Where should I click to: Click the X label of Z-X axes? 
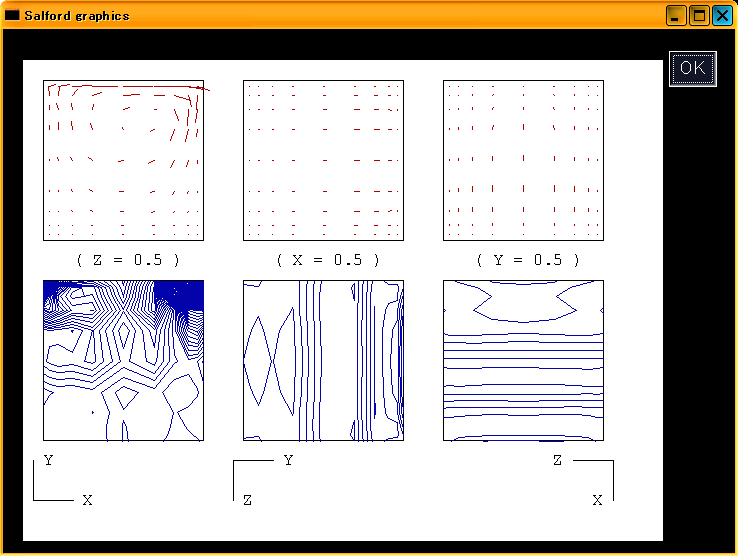tap(597, 500)
